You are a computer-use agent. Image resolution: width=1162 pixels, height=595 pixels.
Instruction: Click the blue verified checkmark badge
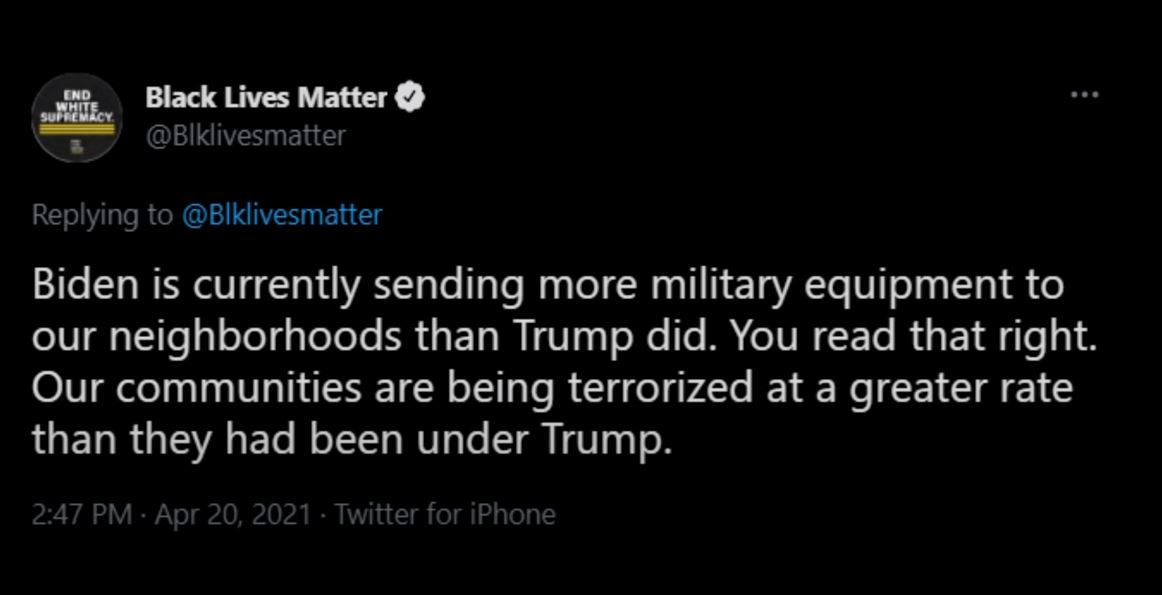411,97
